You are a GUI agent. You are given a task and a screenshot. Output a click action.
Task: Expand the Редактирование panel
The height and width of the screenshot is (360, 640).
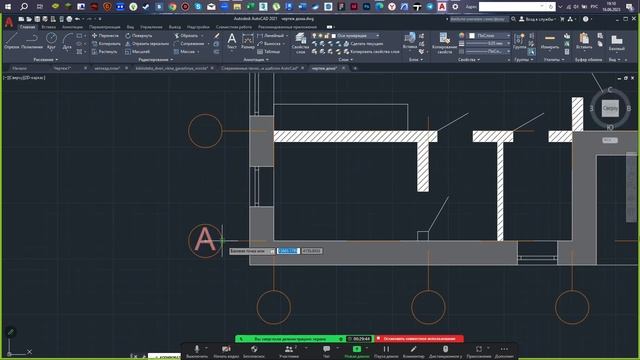coord(156,60)
